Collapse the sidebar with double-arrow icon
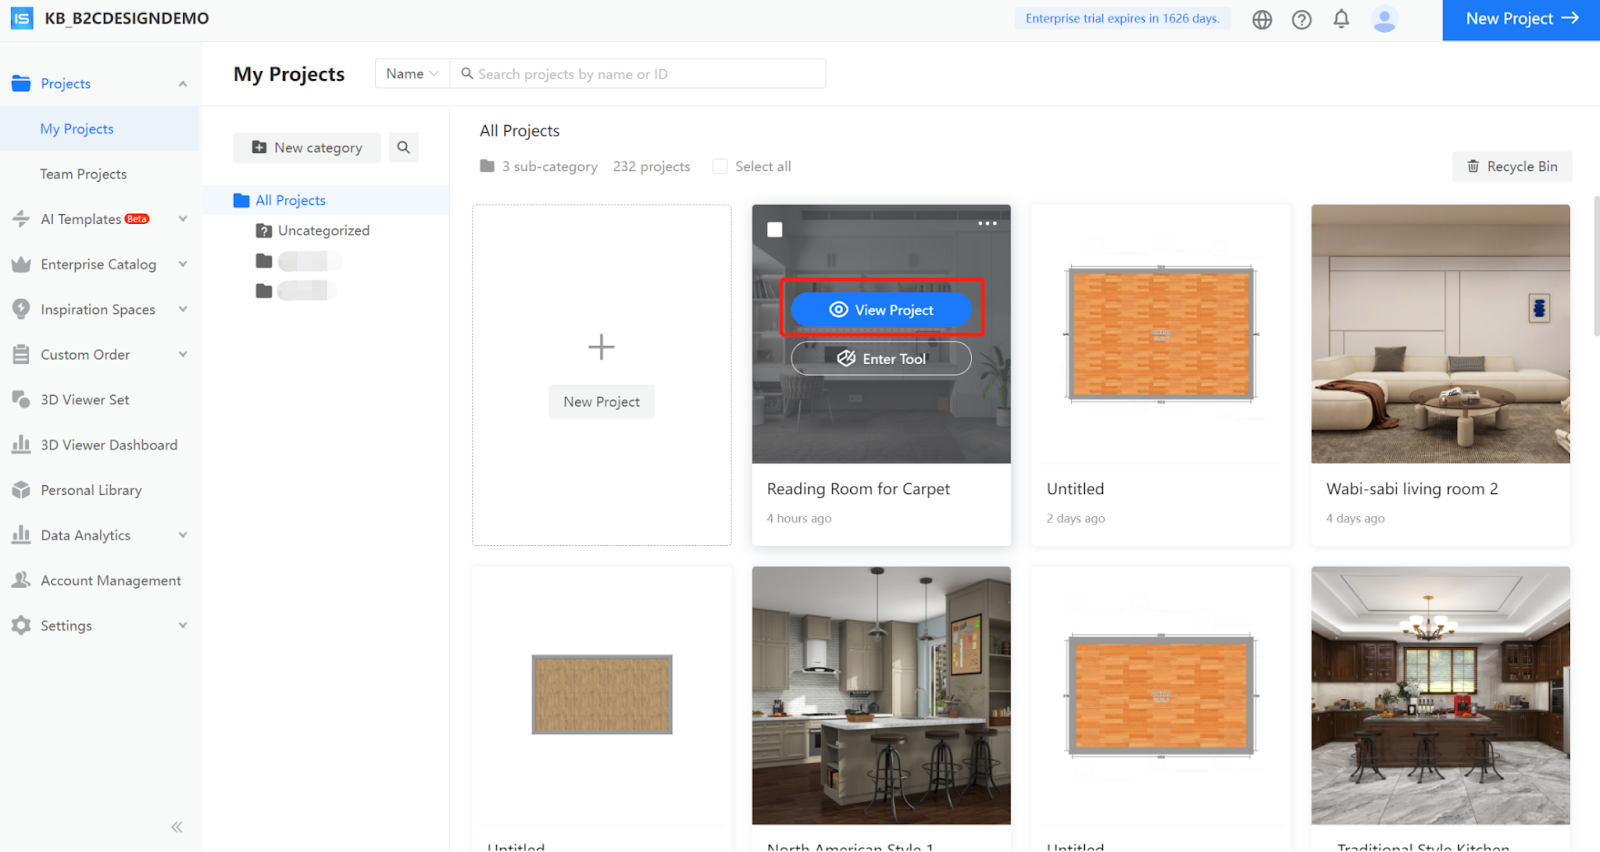1600x852 pixels. coord(177,827)
